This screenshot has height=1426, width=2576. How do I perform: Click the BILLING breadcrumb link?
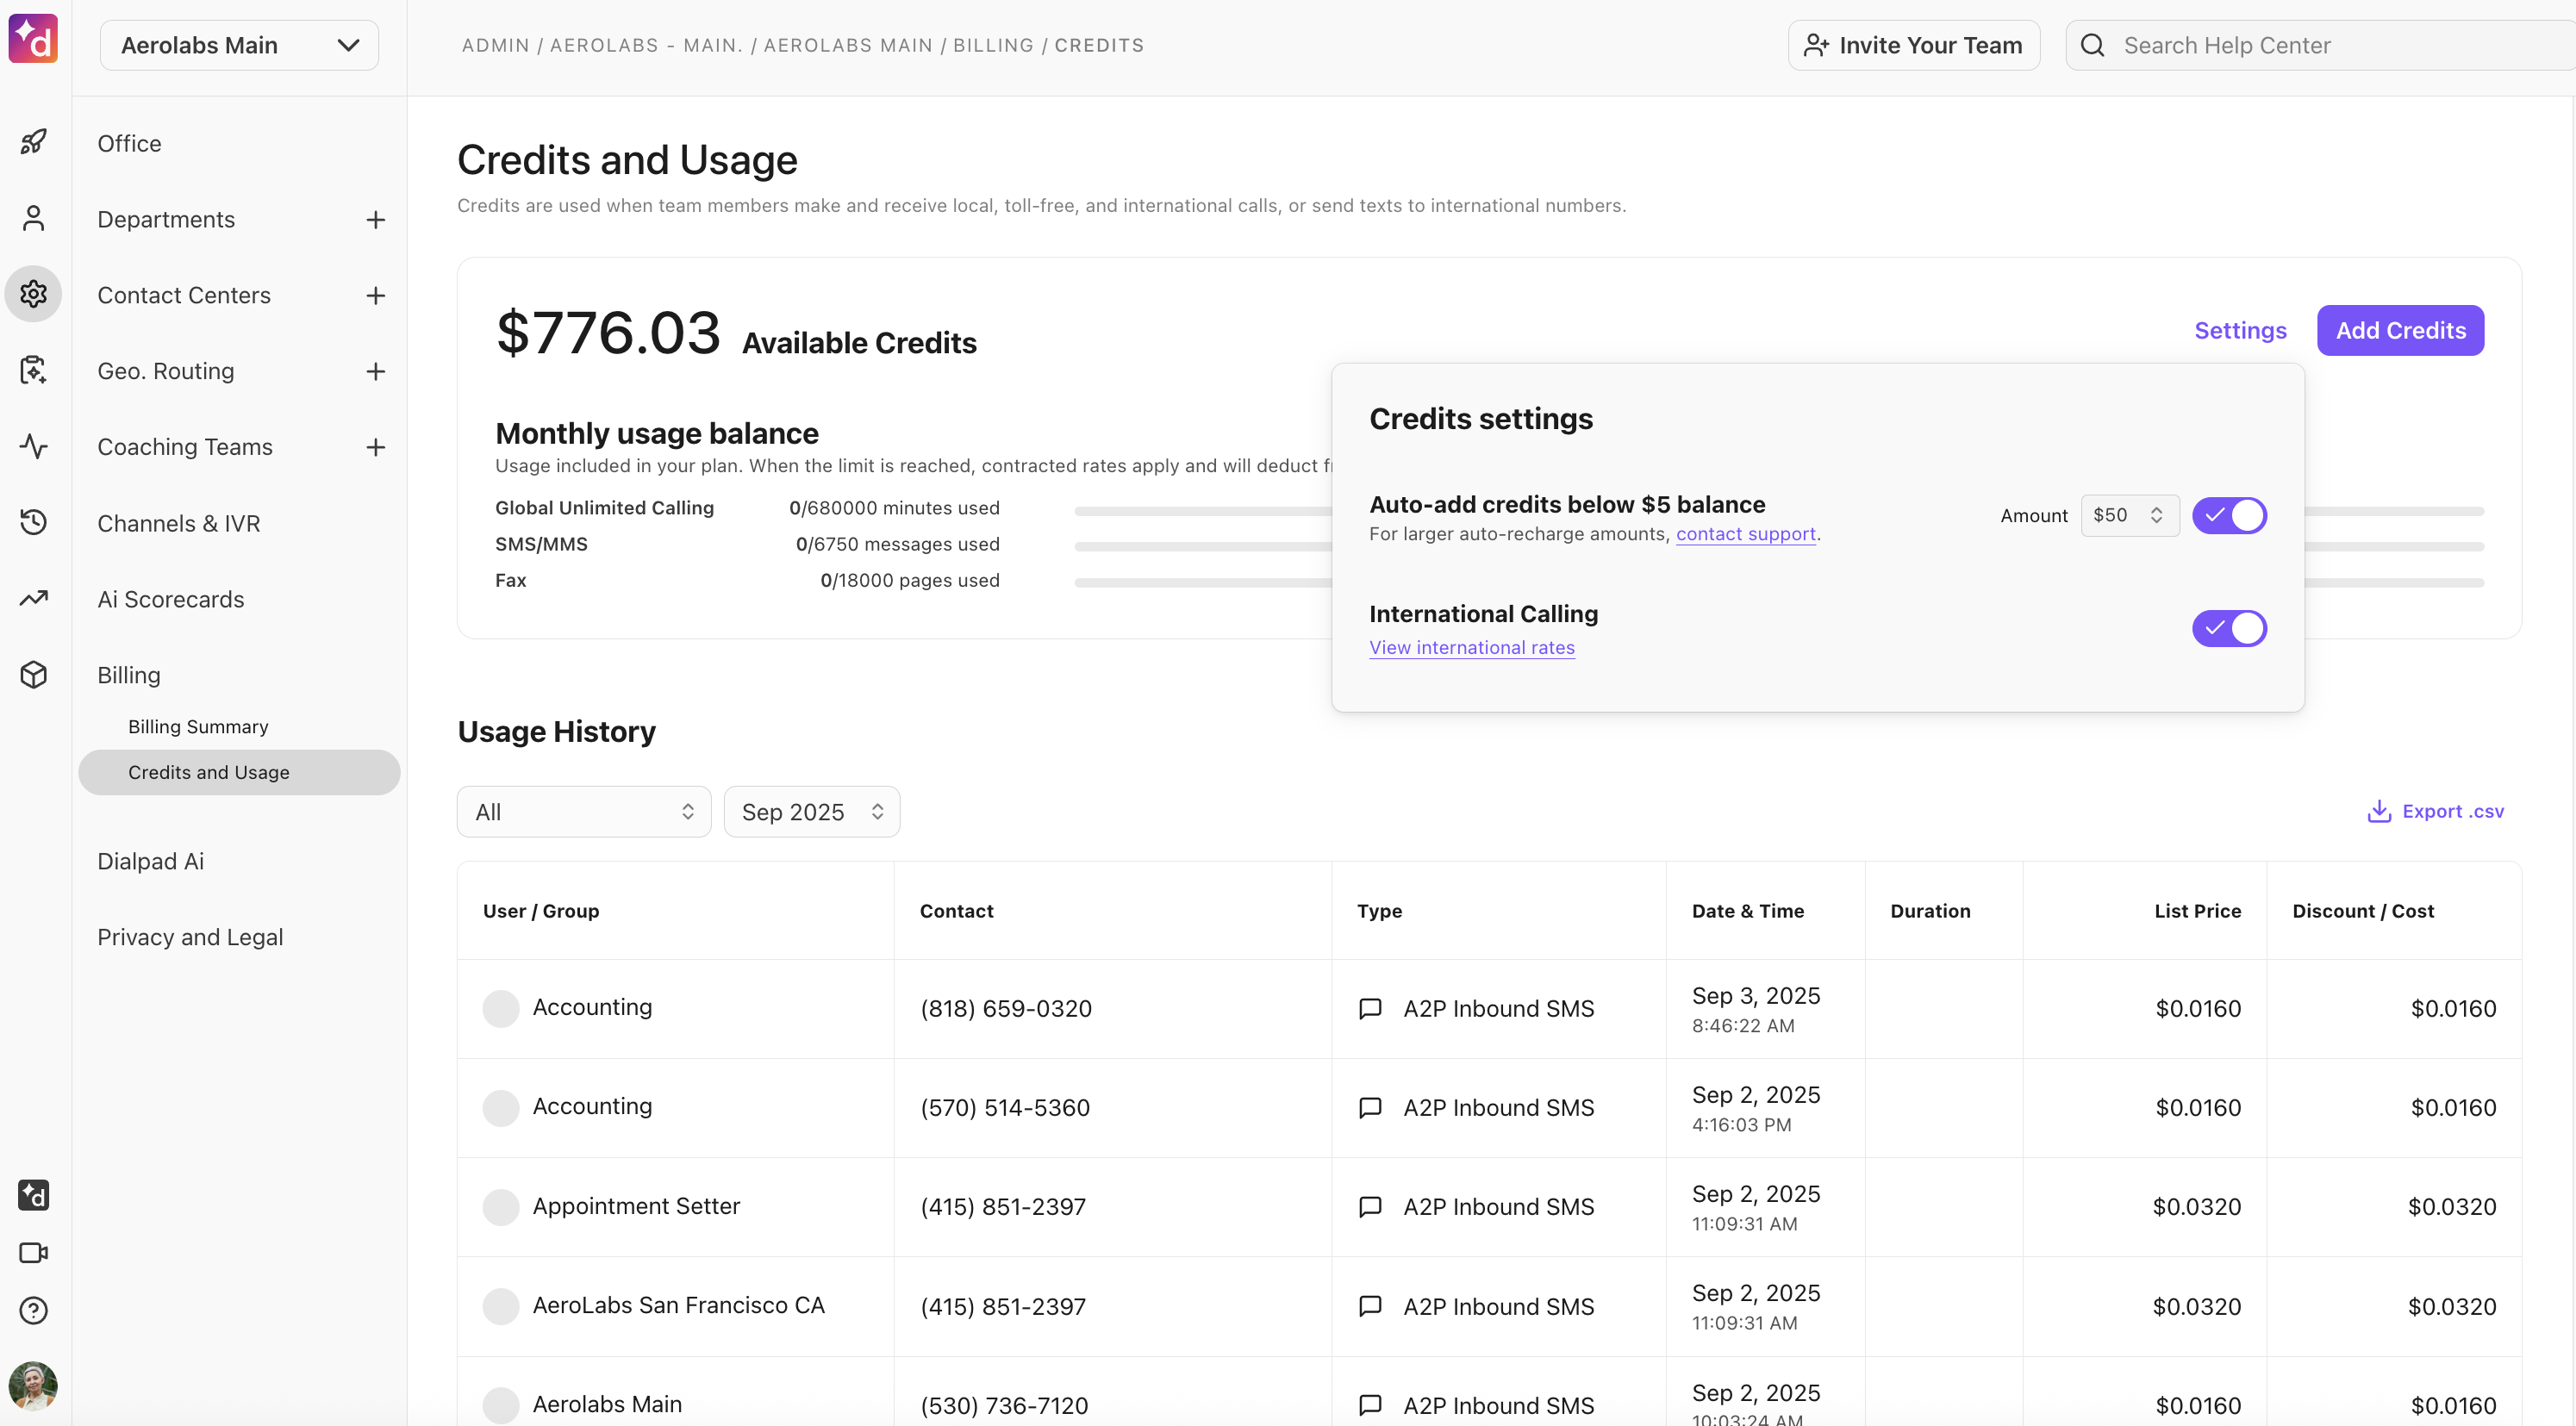(x=993, y=45)
